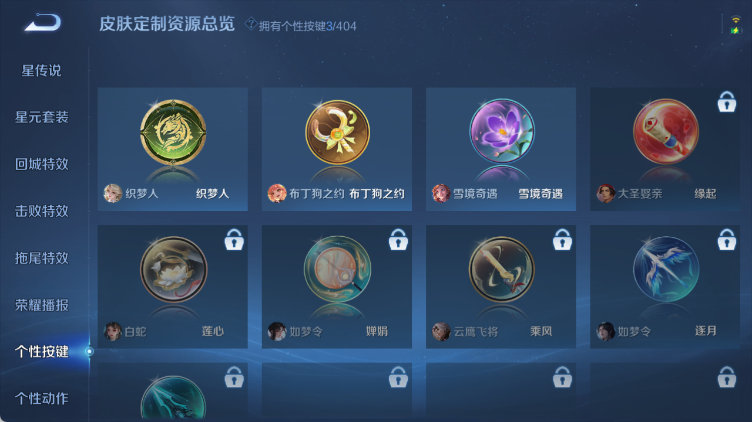Screen dimensions: 752x422
Task: Click the lock icon on 缘起 card
Action: (x=727, y=102)
